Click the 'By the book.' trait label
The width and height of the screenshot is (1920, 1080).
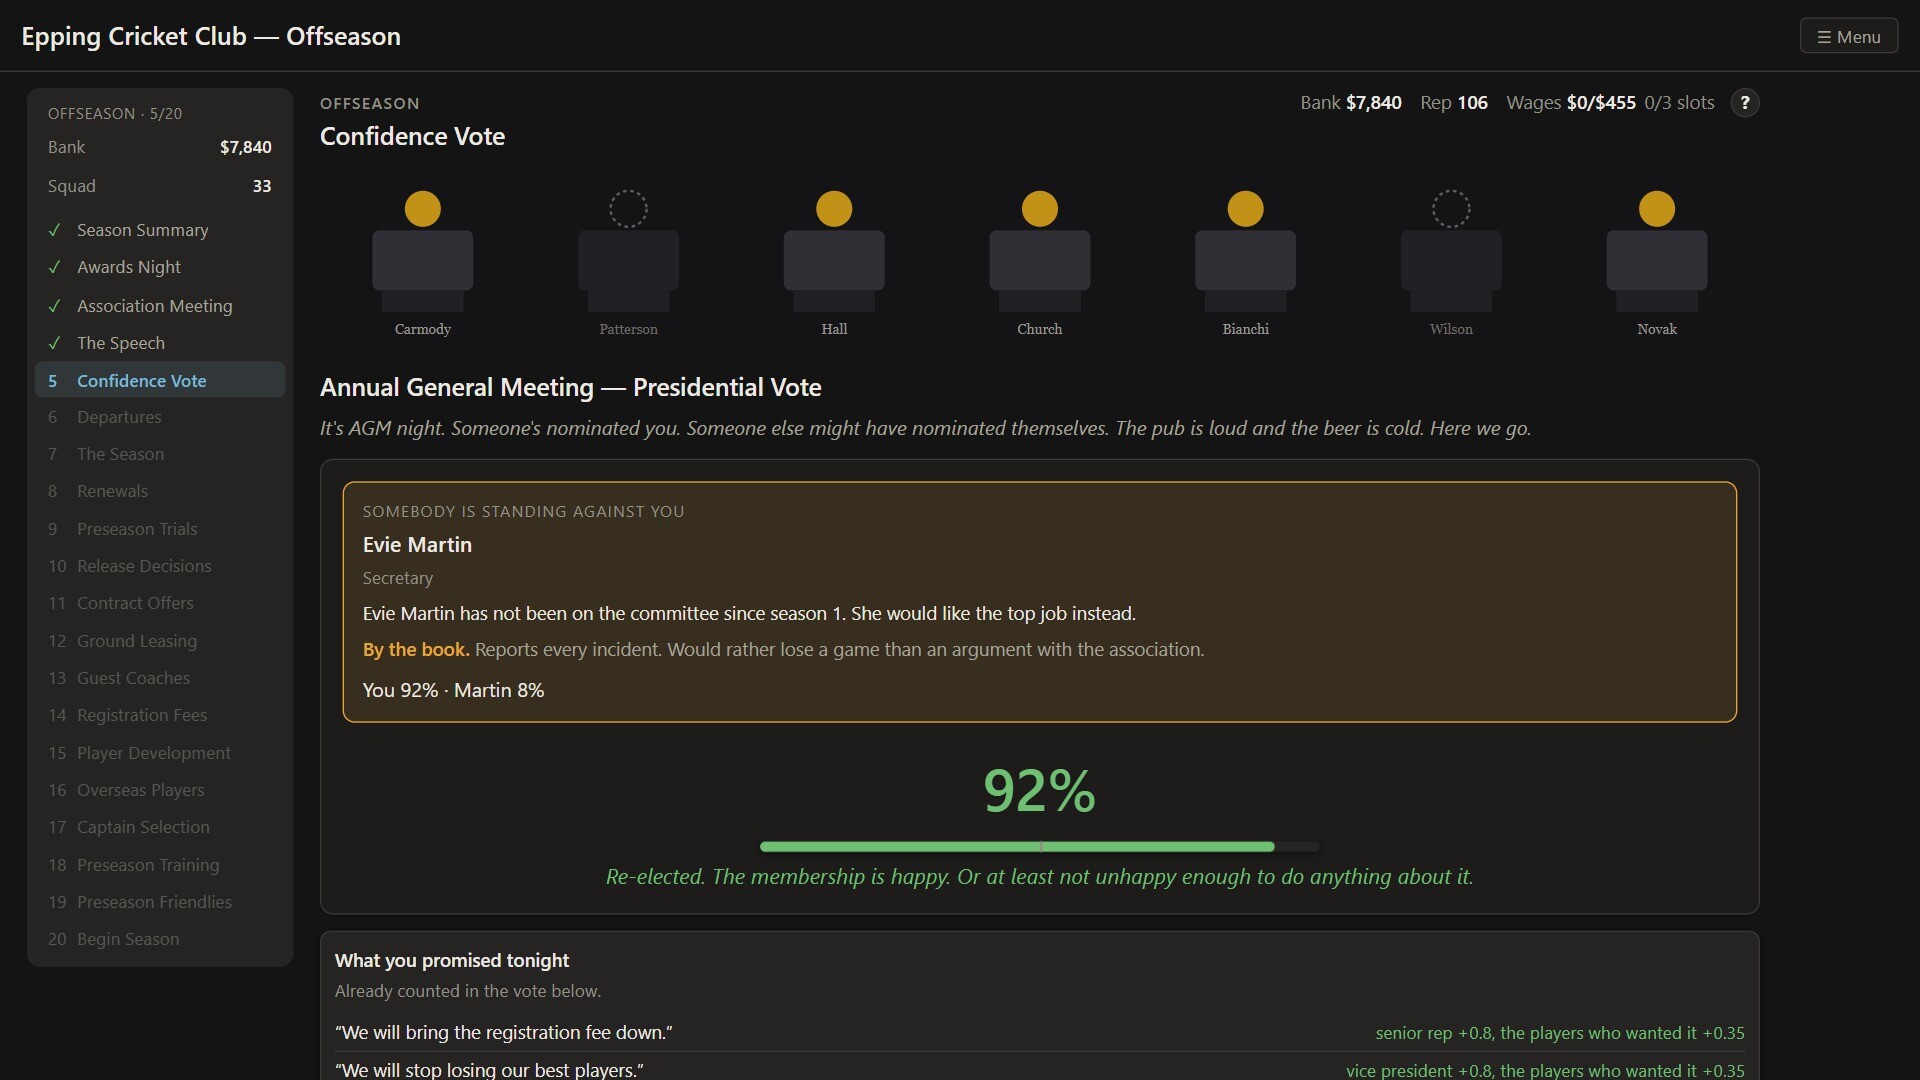coord(416,650)
